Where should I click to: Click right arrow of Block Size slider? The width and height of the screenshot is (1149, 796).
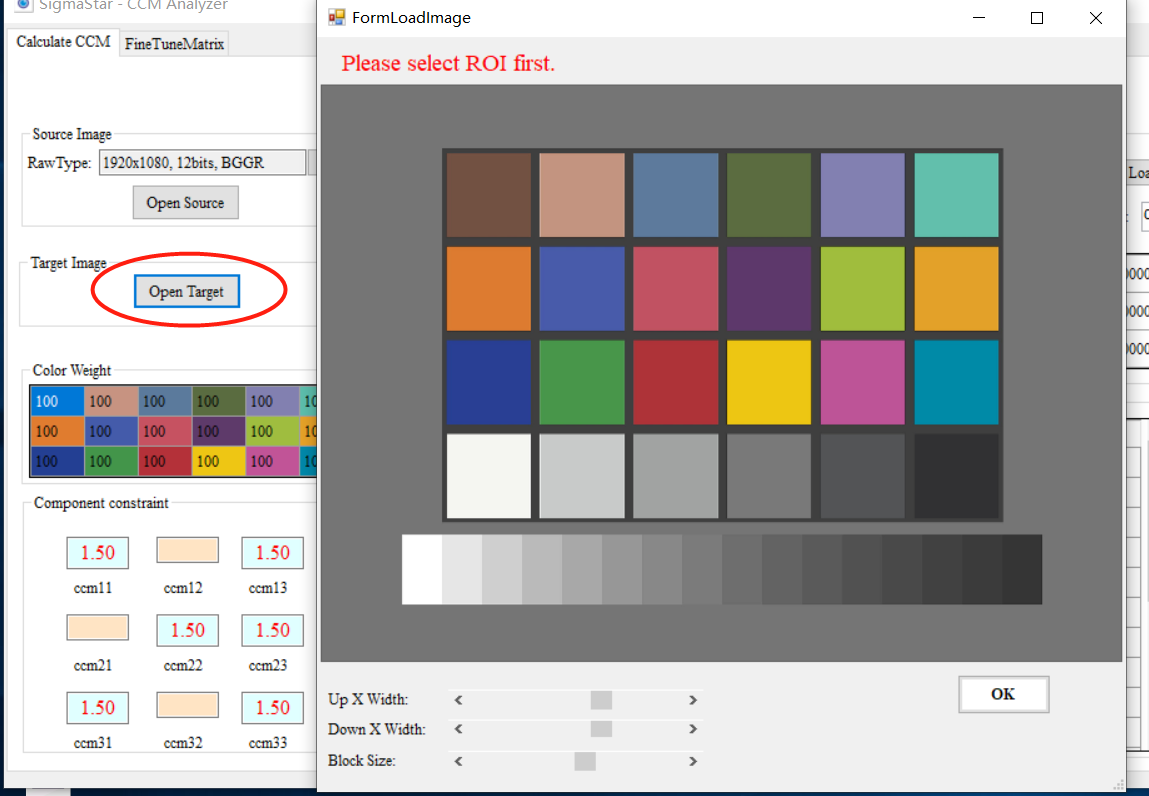[x=692, y=761]
